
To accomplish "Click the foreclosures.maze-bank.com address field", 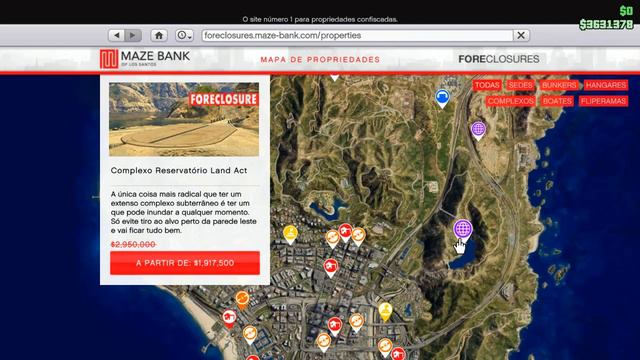I will (x=357, y=36).
